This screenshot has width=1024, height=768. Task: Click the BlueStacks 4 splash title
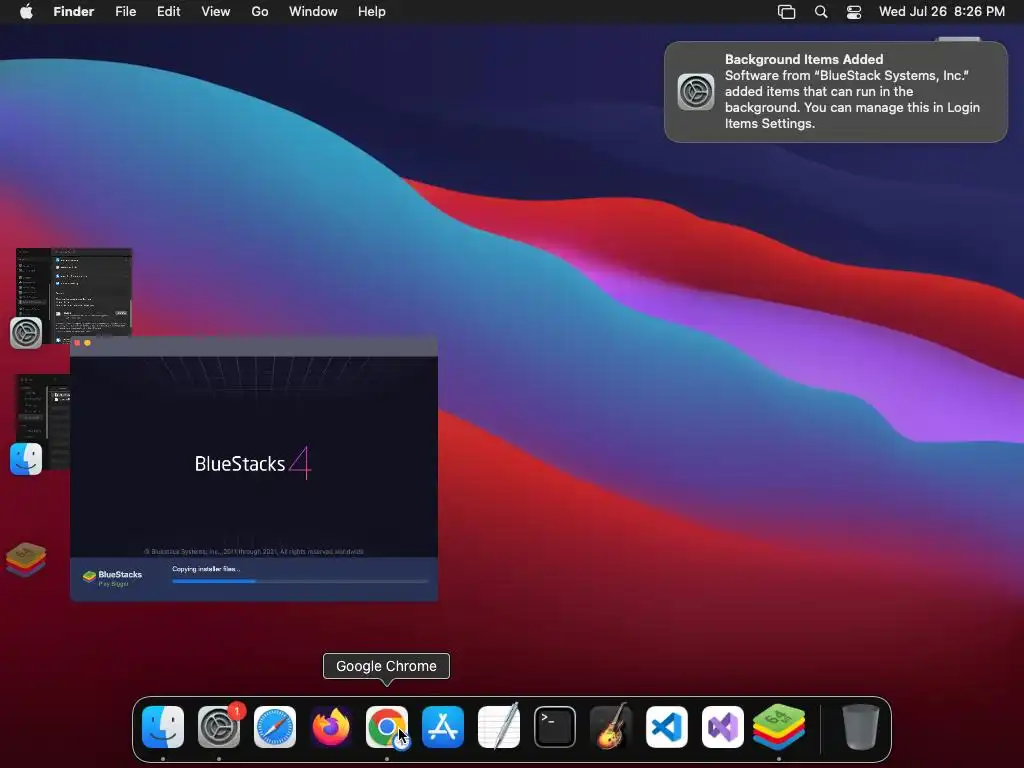click(253, 463)
